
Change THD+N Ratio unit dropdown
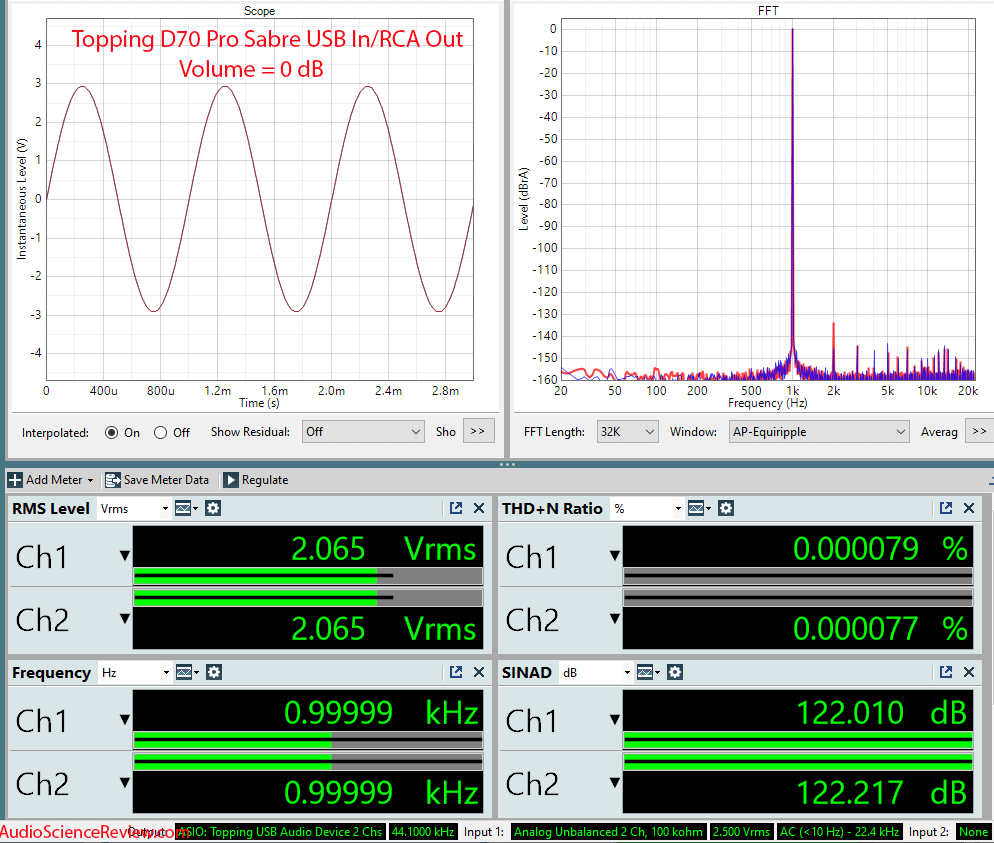(647, 508)
